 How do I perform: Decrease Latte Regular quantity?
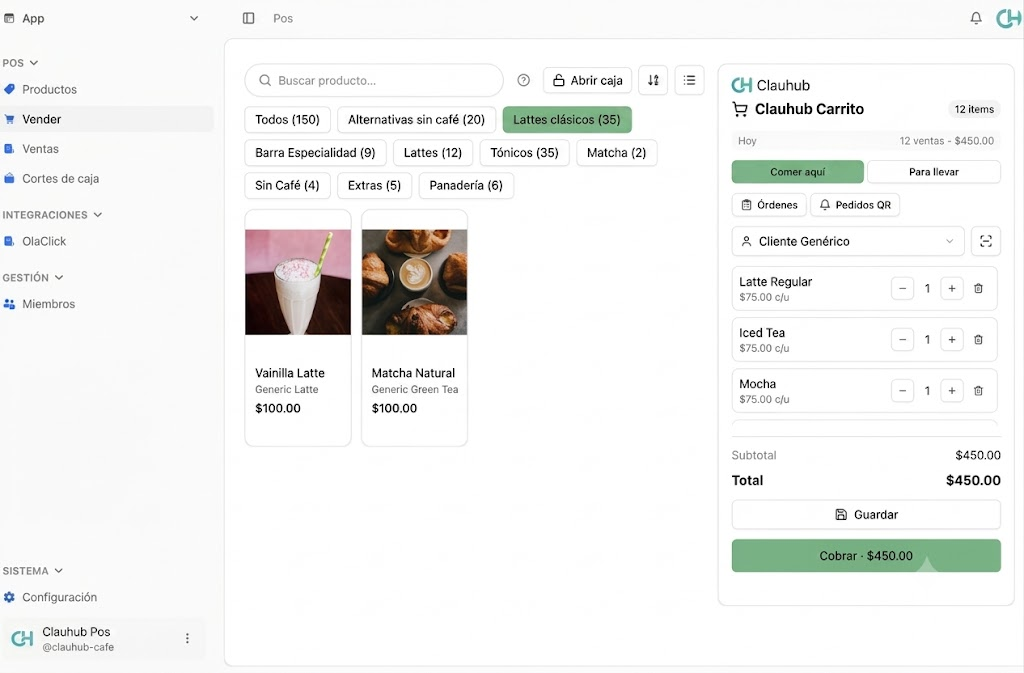(x=902, y=288)
